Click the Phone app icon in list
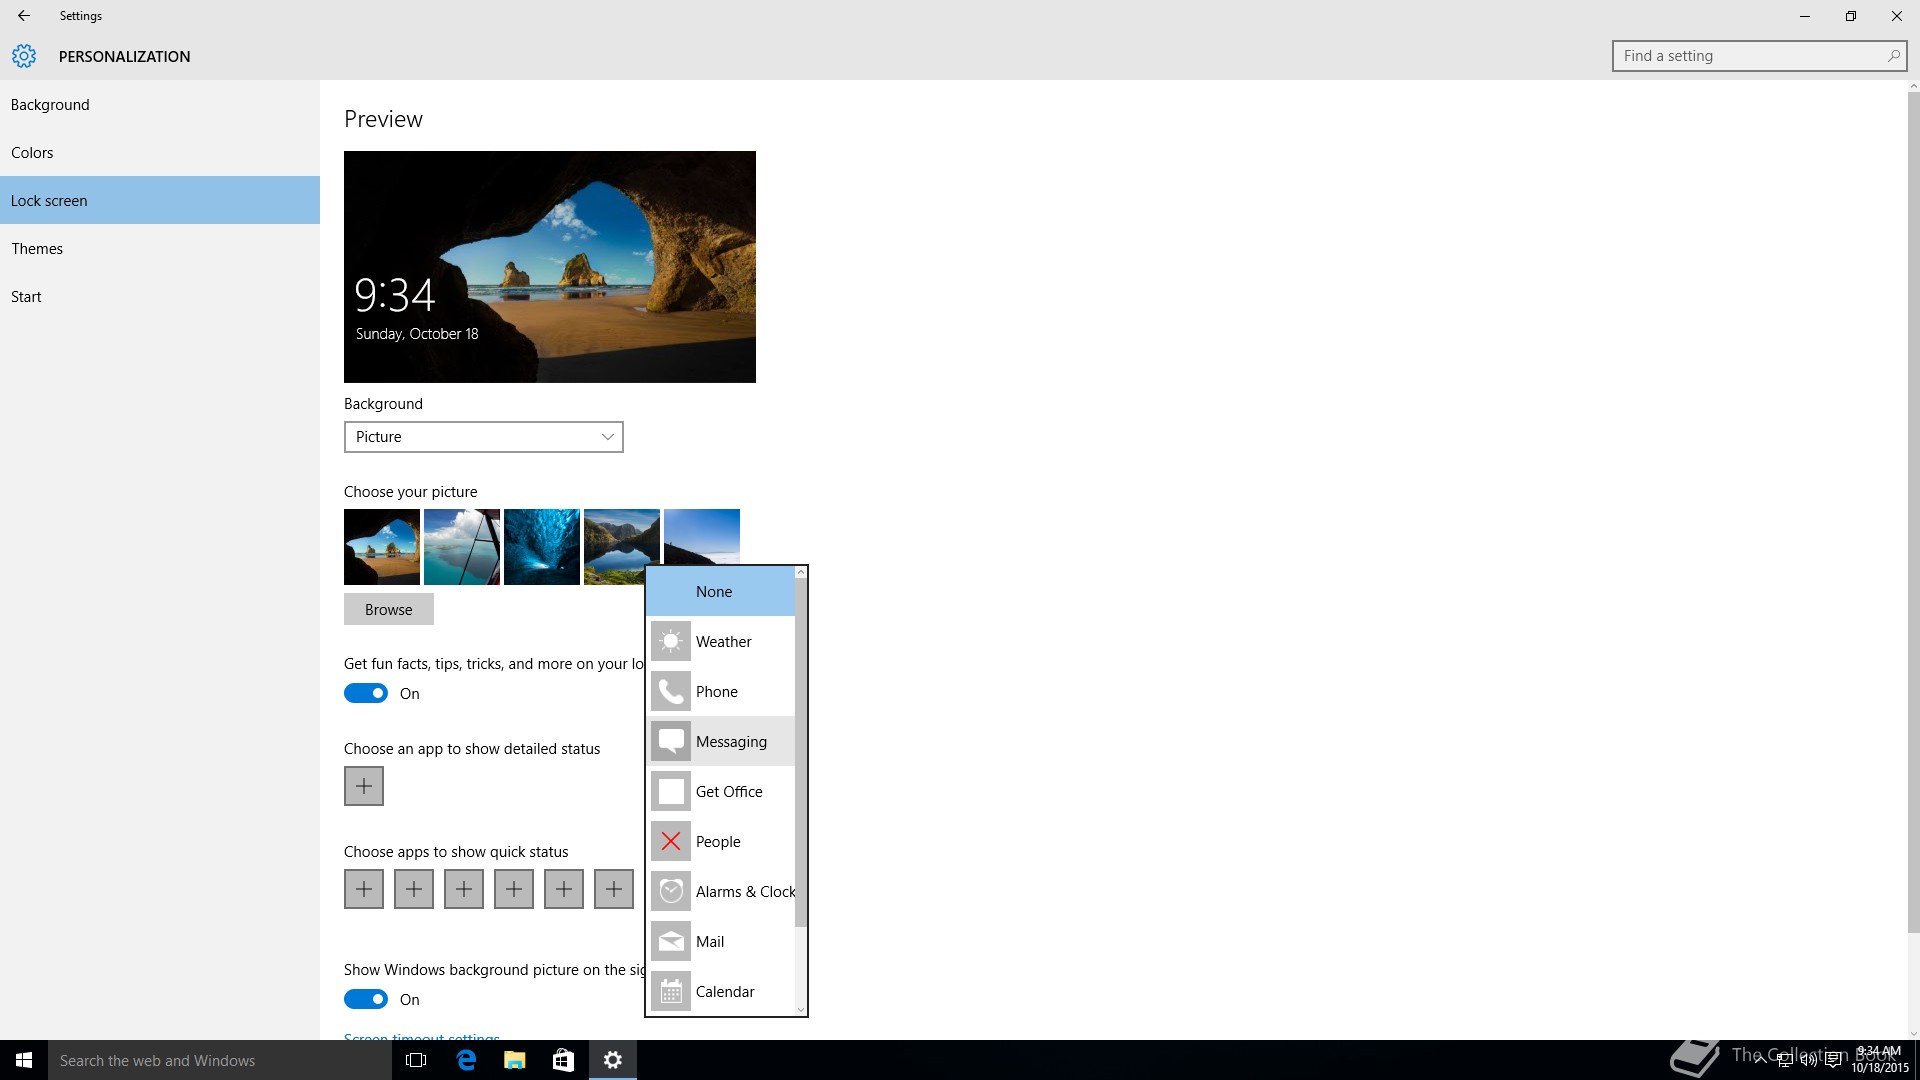 point(671,691)
